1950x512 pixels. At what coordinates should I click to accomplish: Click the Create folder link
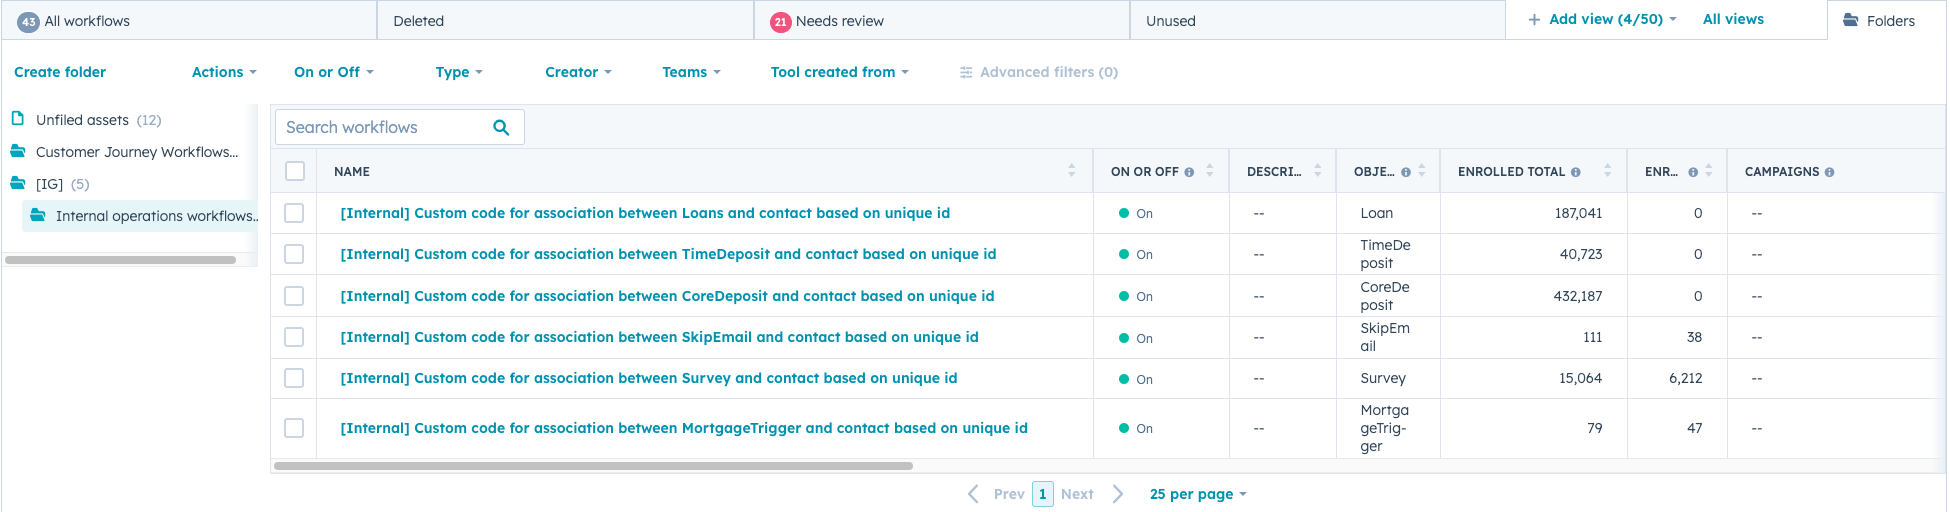pos(60,72)
